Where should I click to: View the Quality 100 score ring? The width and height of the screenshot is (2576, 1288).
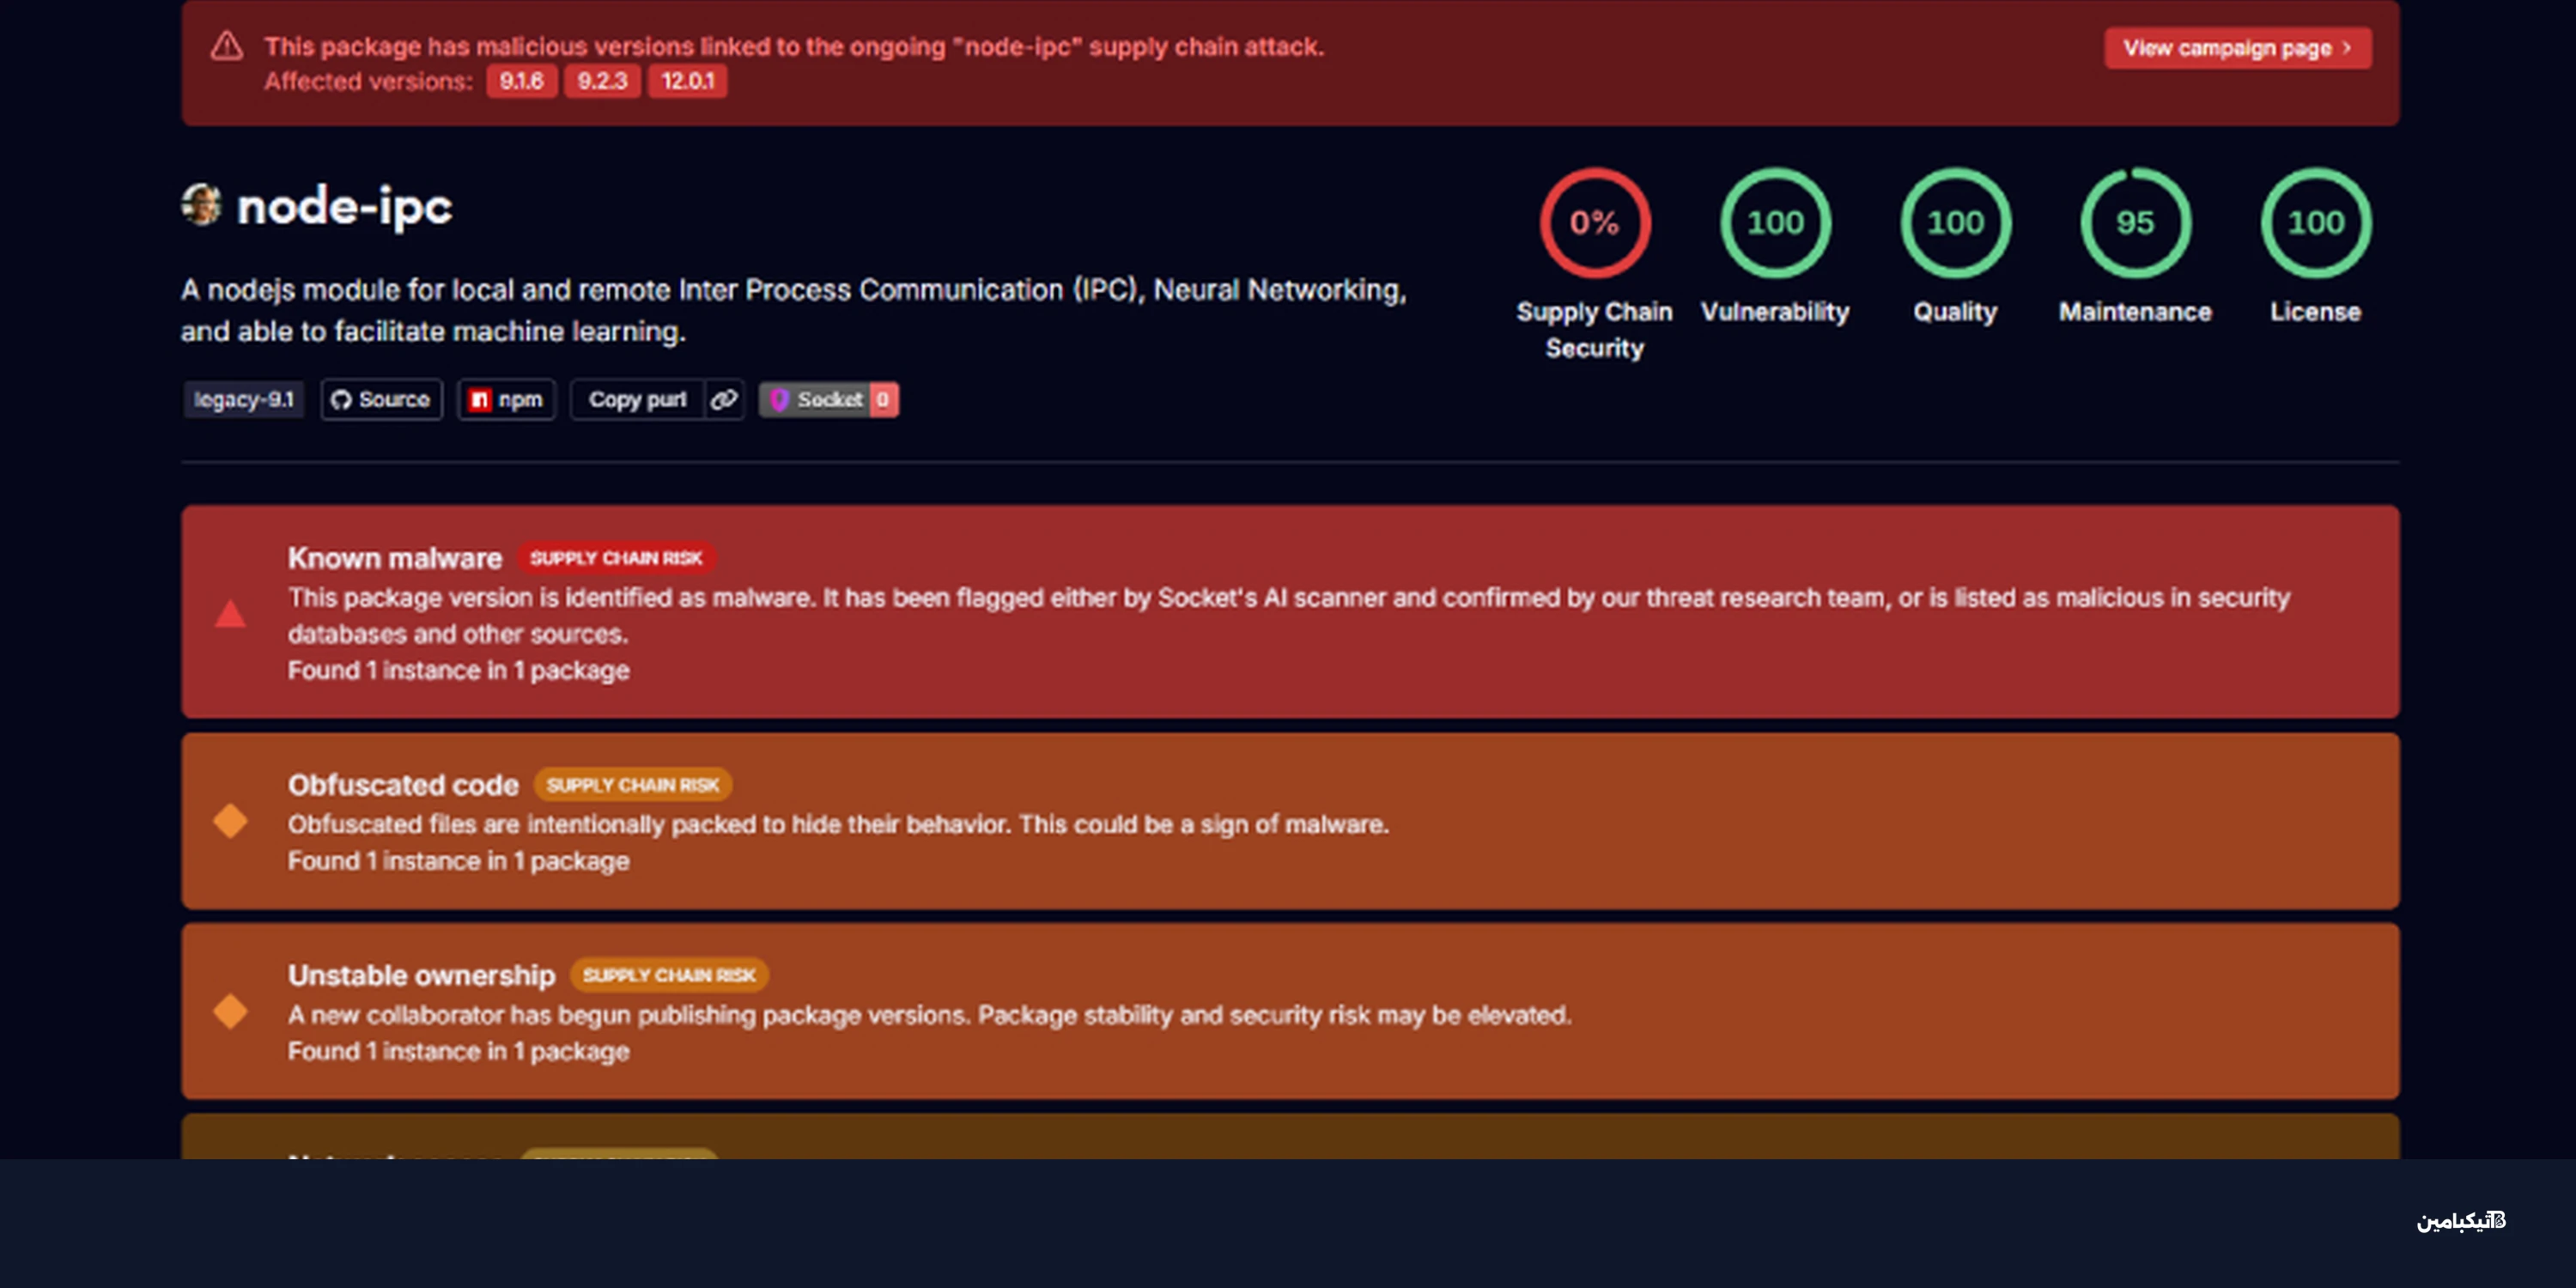tap(1955, 222)
